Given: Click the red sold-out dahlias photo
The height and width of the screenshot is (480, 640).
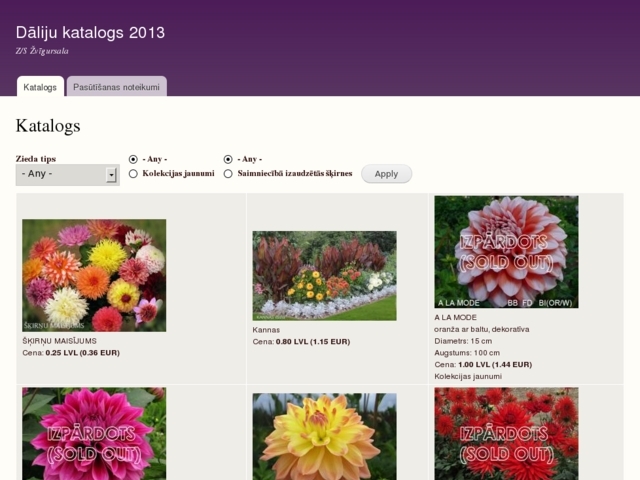Looking at the screenshot, I should point(506,433).
